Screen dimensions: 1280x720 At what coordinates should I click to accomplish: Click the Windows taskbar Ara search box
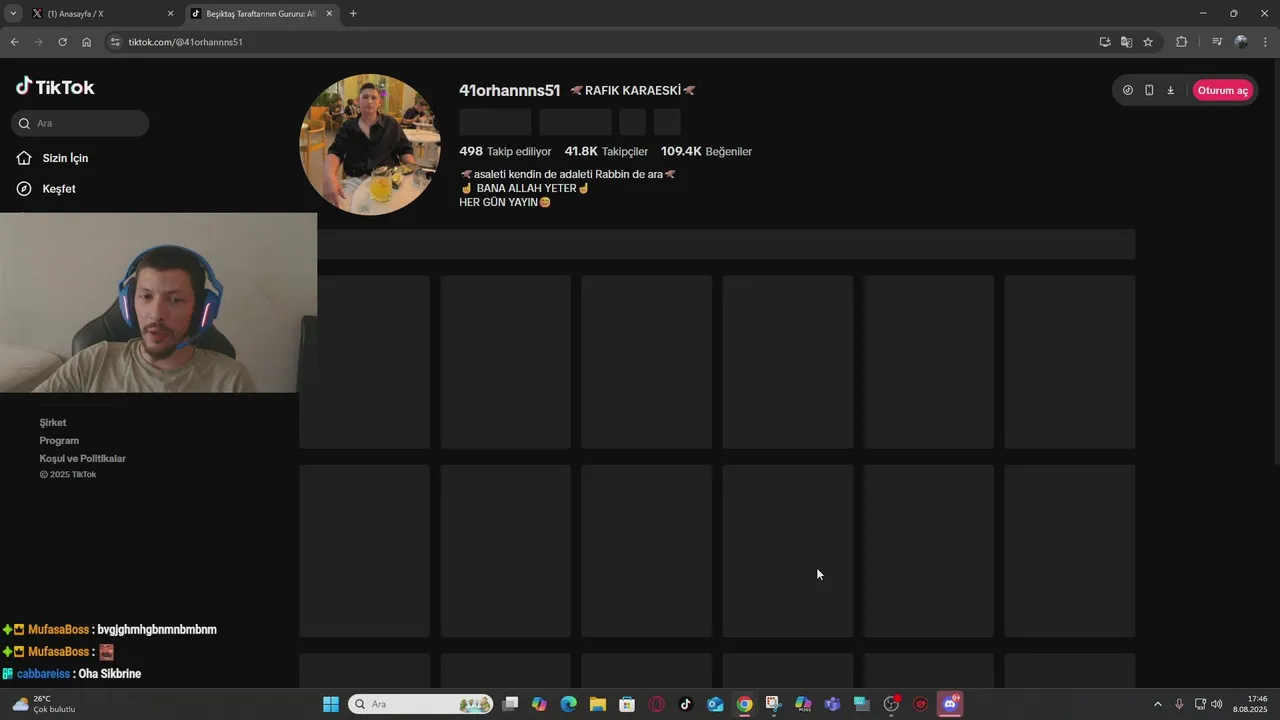[421, 704]
